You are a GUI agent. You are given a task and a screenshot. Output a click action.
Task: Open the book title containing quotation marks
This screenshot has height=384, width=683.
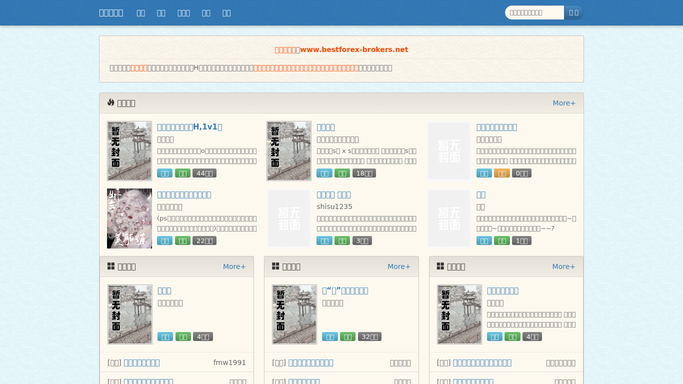(x=345, y=291)
